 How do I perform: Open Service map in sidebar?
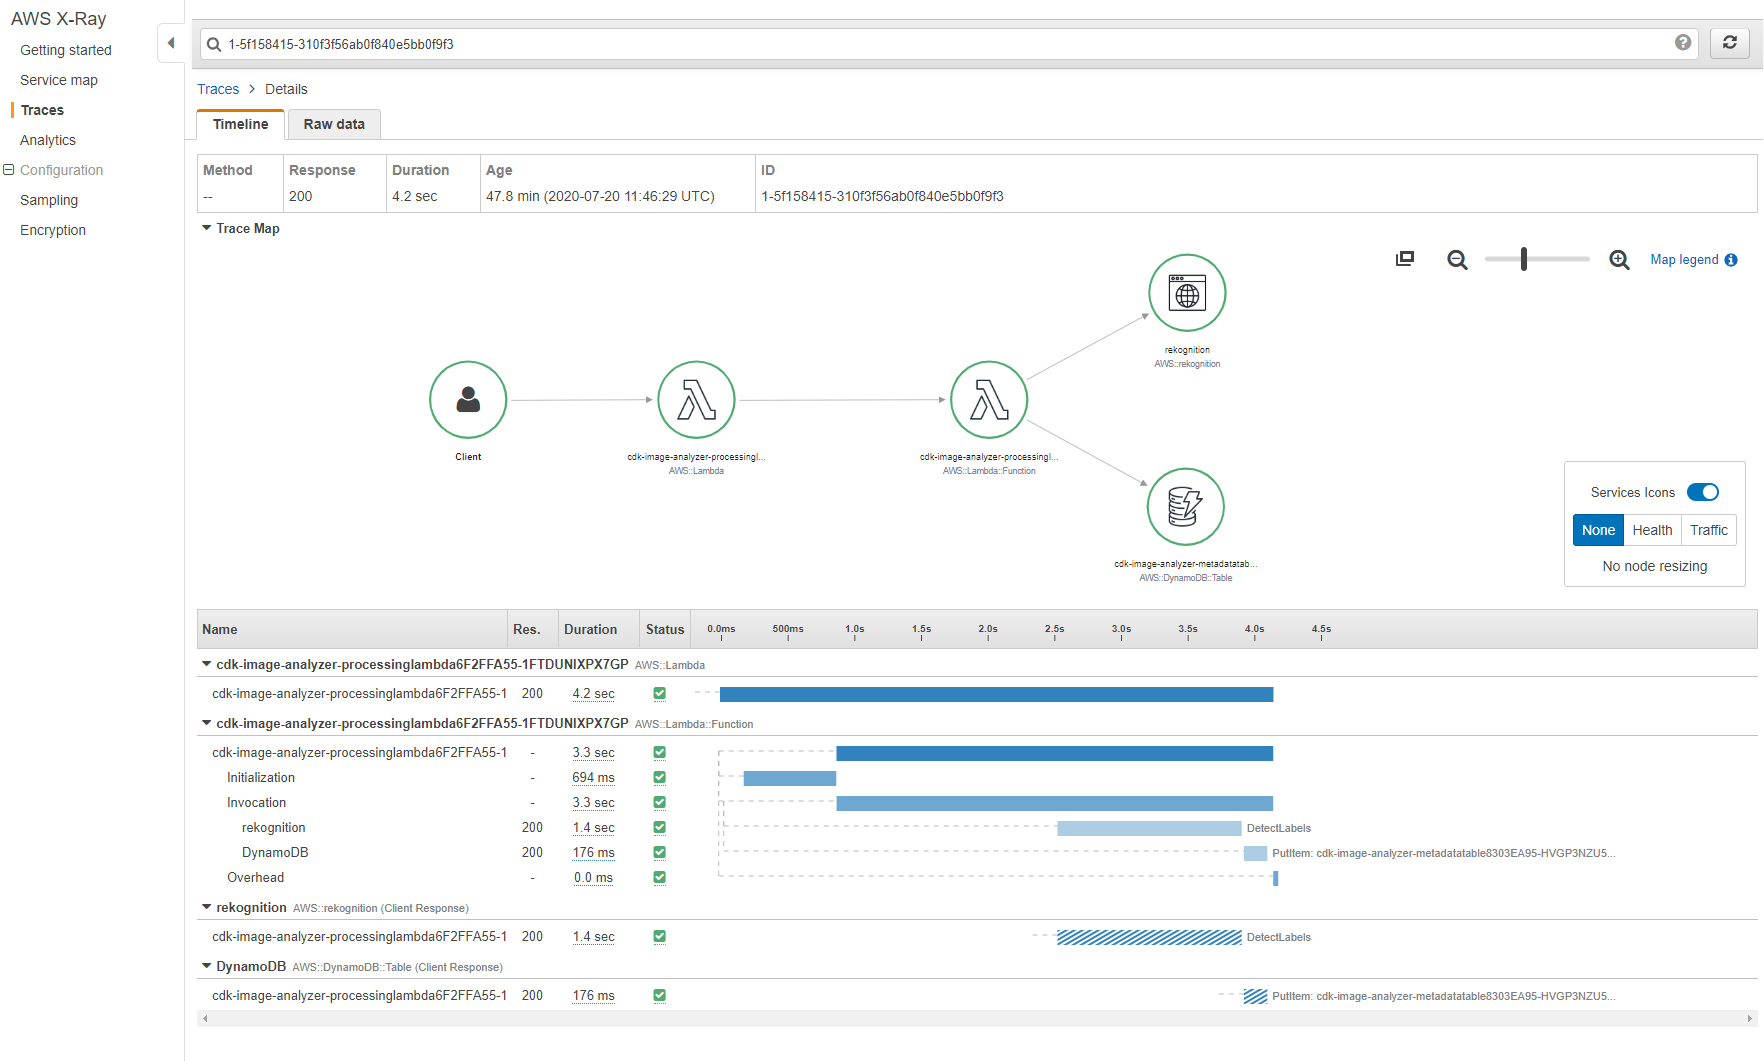59,80
